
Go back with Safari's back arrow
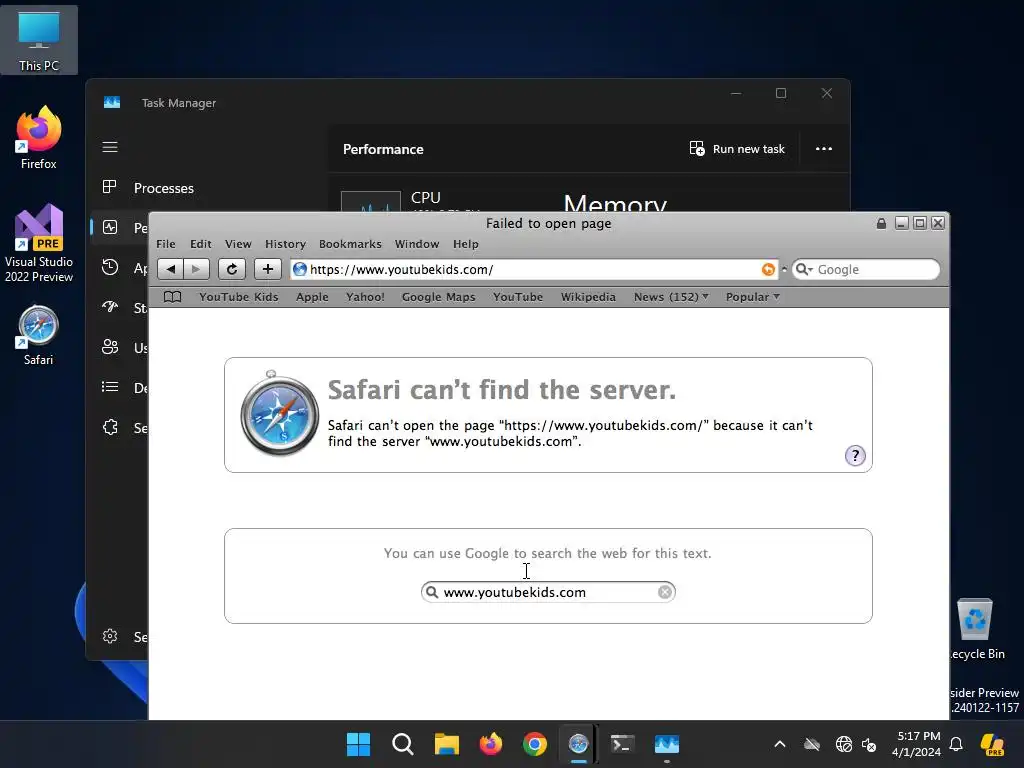(x=170, y=269)
